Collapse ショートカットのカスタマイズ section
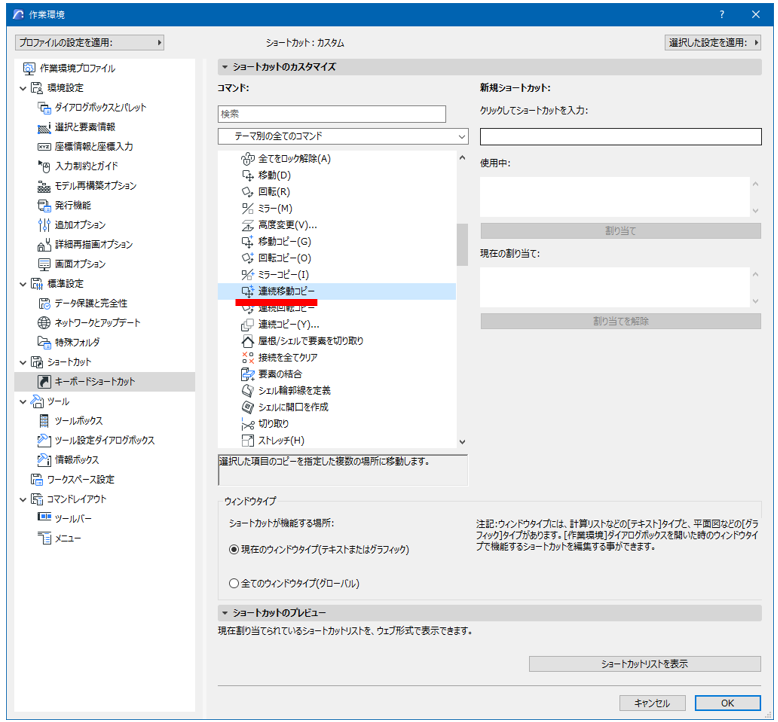This screenshot has width=778, height=722. [225, 67]
